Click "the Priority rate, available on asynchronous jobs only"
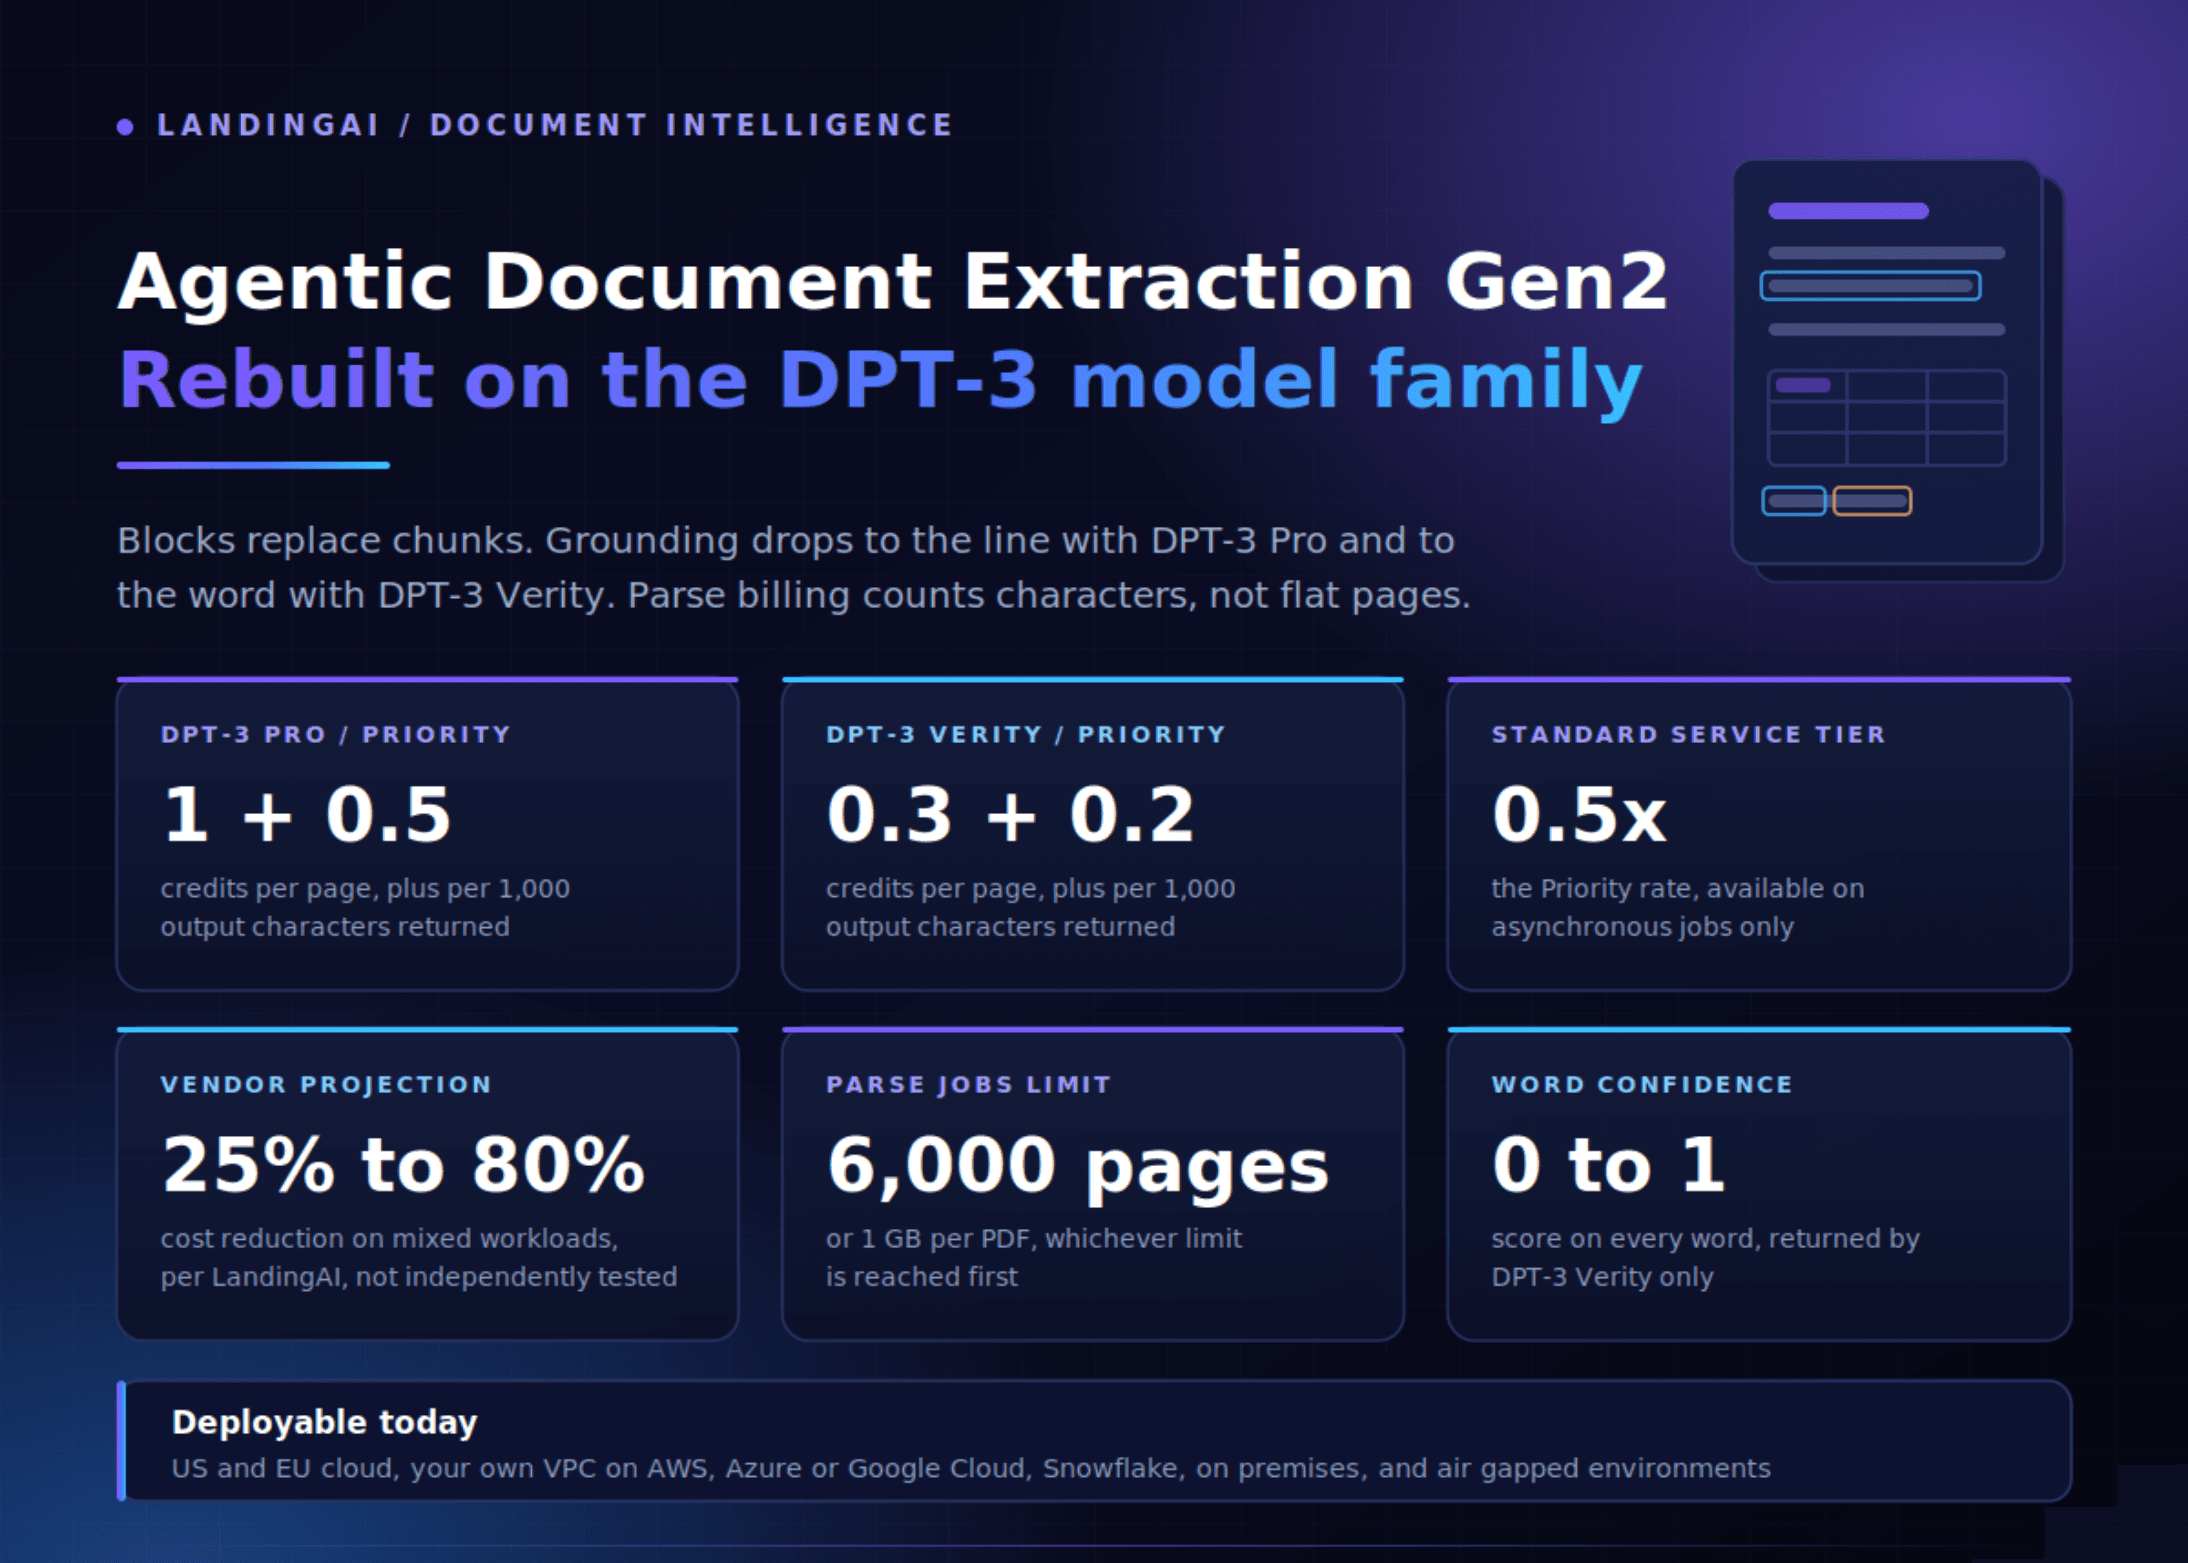2188x1563 pixels. point(1677,907)
